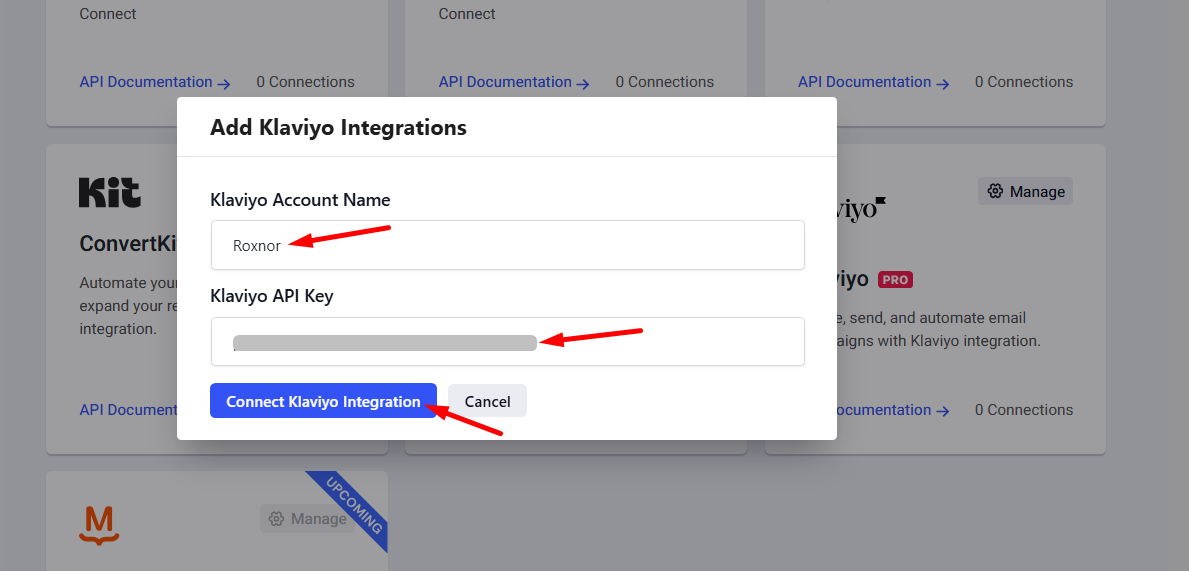Click the Kit logo on ConvertKit card
This screenshot has width=1189, height=571.
(x=110, y=193)
